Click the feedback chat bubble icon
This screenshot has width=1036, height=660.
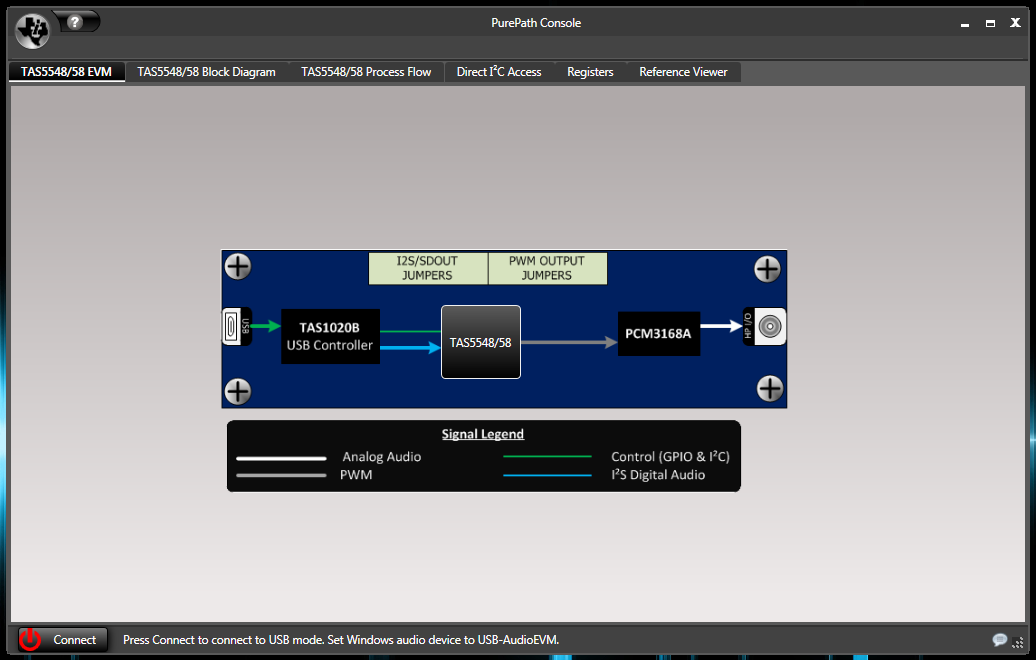[x=1000, y=639]
